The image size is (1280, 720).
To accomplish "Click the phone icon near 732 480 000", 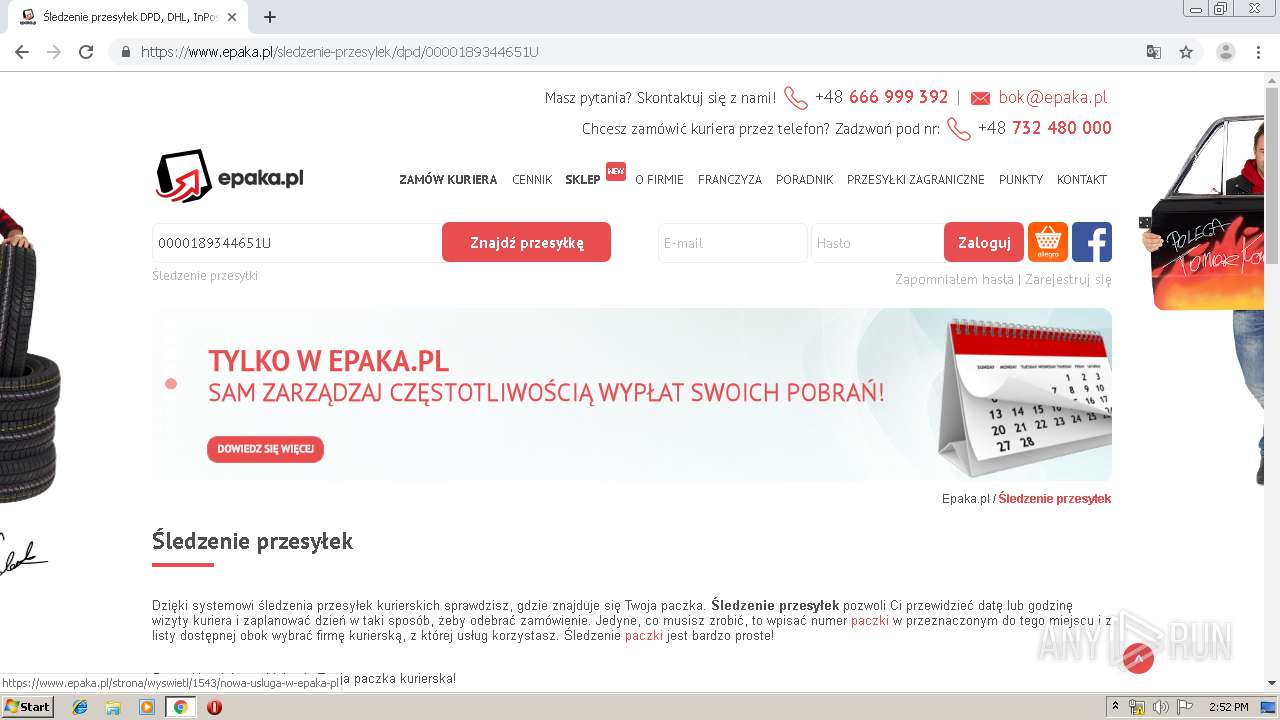I will tap(959, 129).
